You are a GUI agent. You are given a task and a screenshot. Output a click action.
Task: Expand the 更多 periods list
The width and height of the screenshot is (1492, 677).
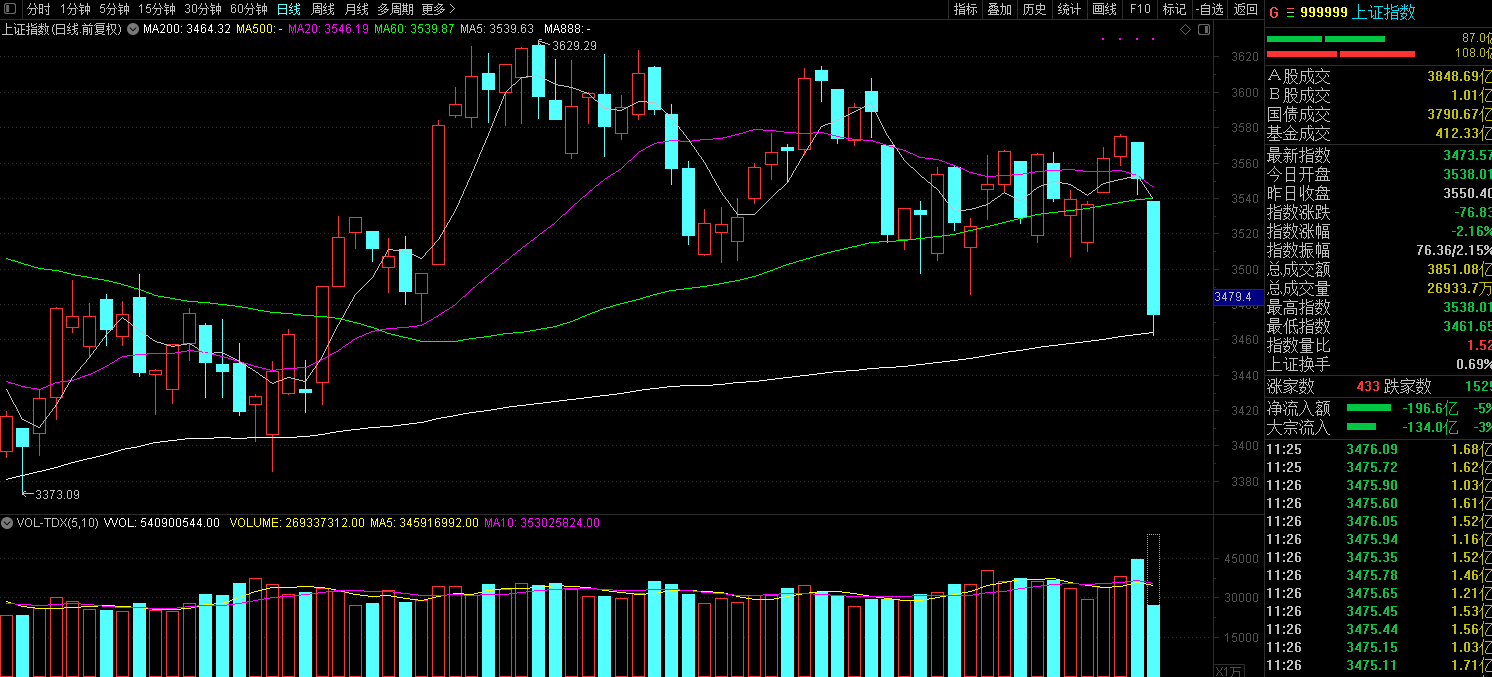(438, 9)
